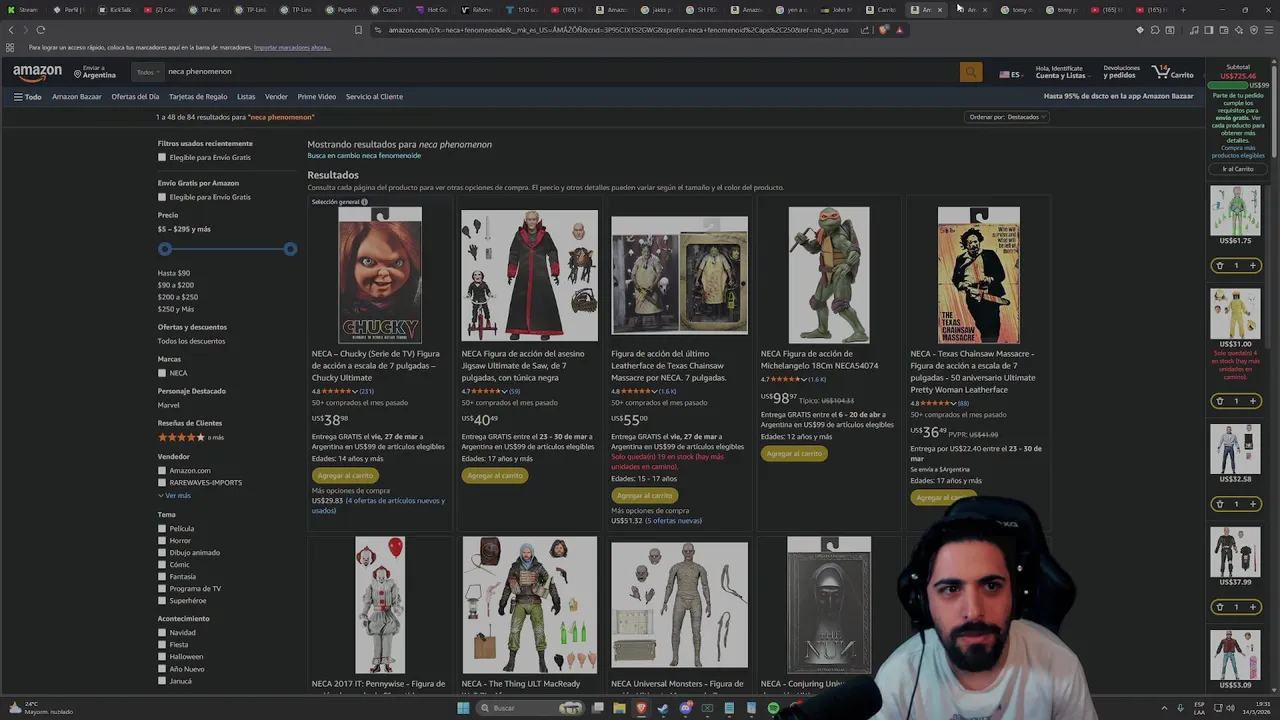
Task: Click the Selección general info icon
Action: click(364, 202)
